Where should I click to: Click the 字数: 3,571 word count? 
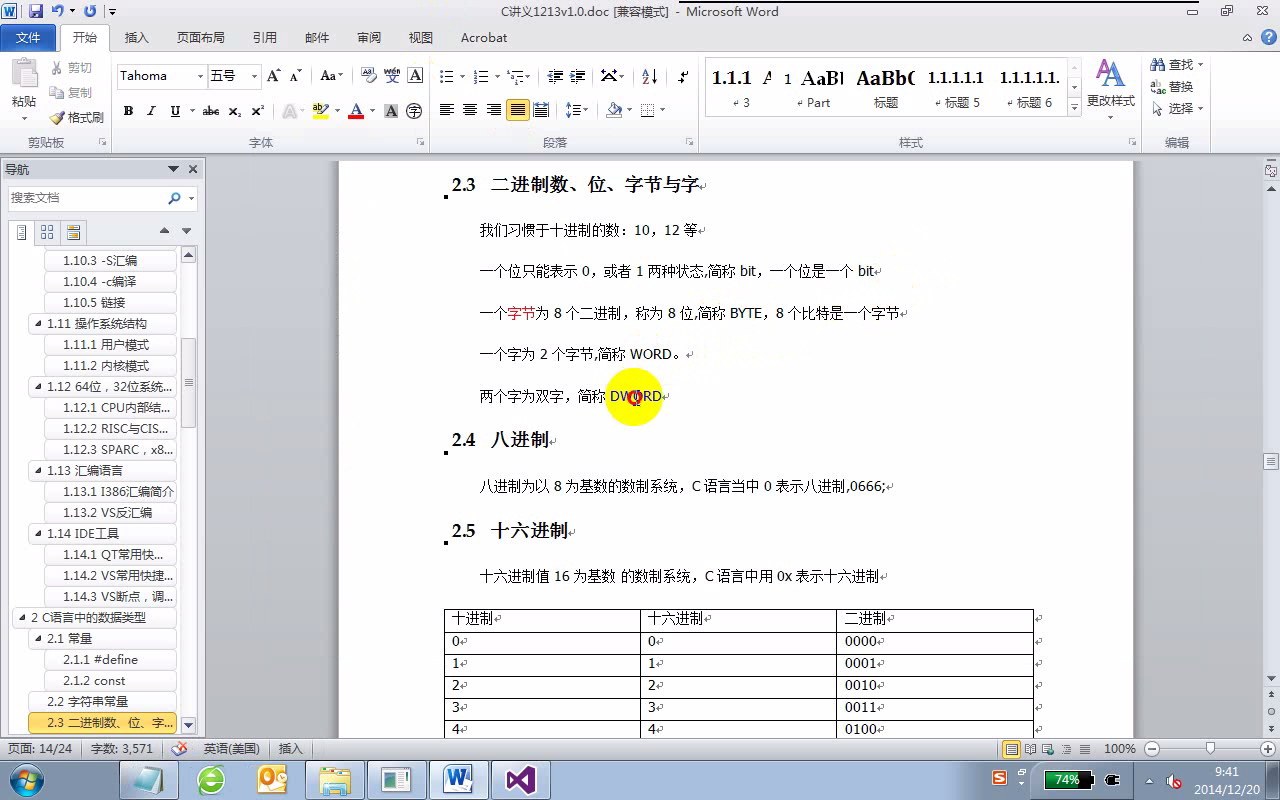pos(122,748)
